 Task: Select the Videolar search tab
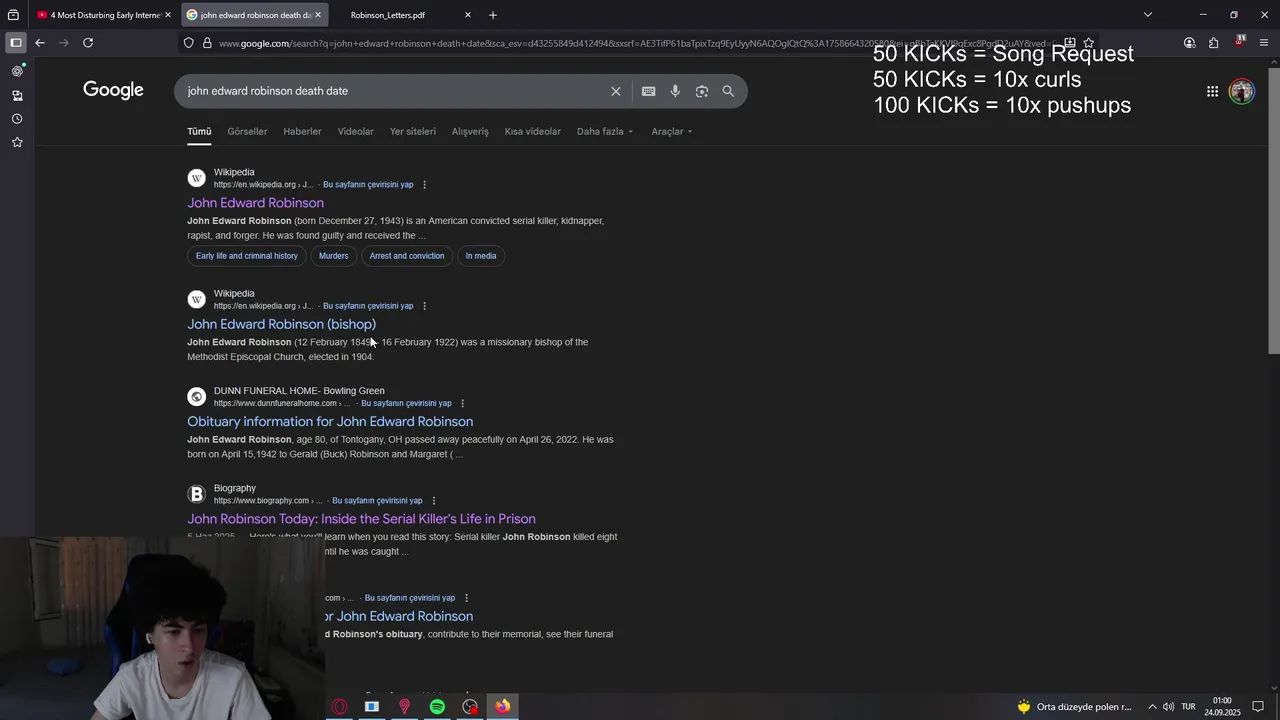coord(355,132)
